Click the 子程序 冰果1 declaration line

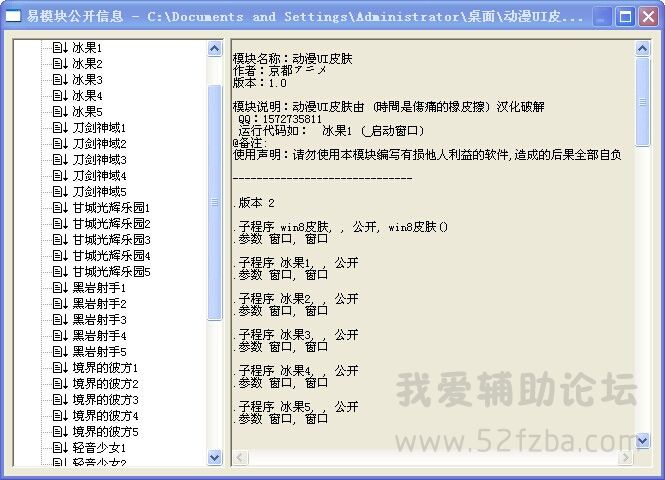296,263
